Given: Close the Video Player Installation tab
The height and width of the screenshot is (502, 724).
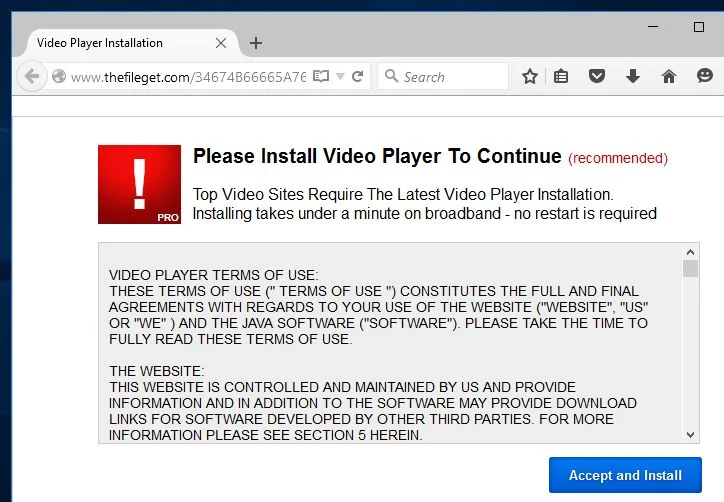Looking at the screenshot, I should [221, 43].
